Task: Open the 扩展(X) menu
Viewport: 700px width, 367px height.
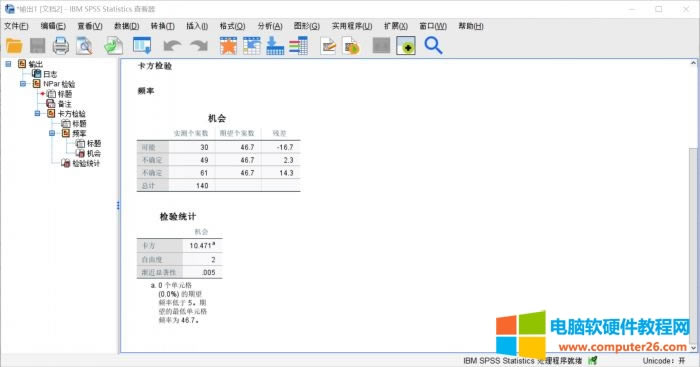Action: [x=396, y=26]
